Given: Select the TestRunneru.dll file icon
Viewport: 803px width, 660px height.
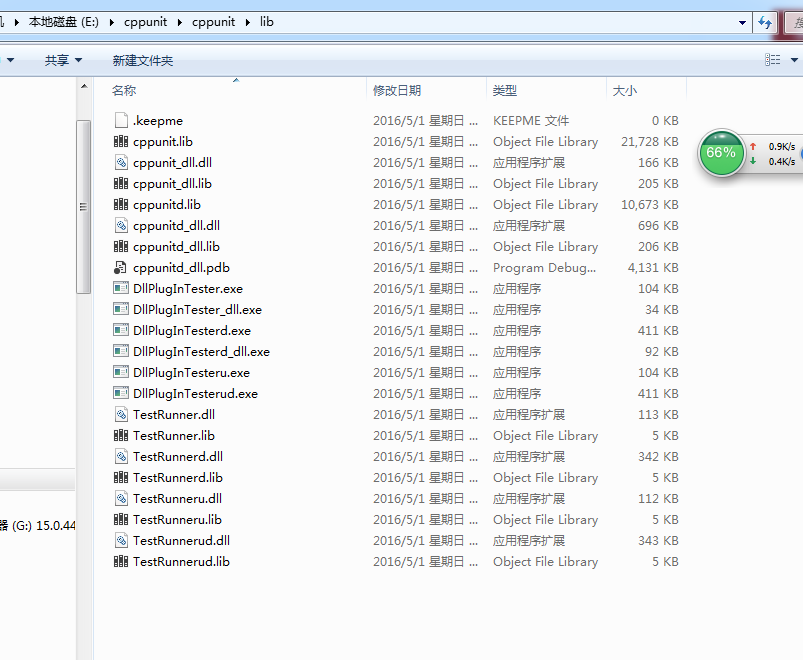Looking at the screenshot, I should click(x=121, y=498).
